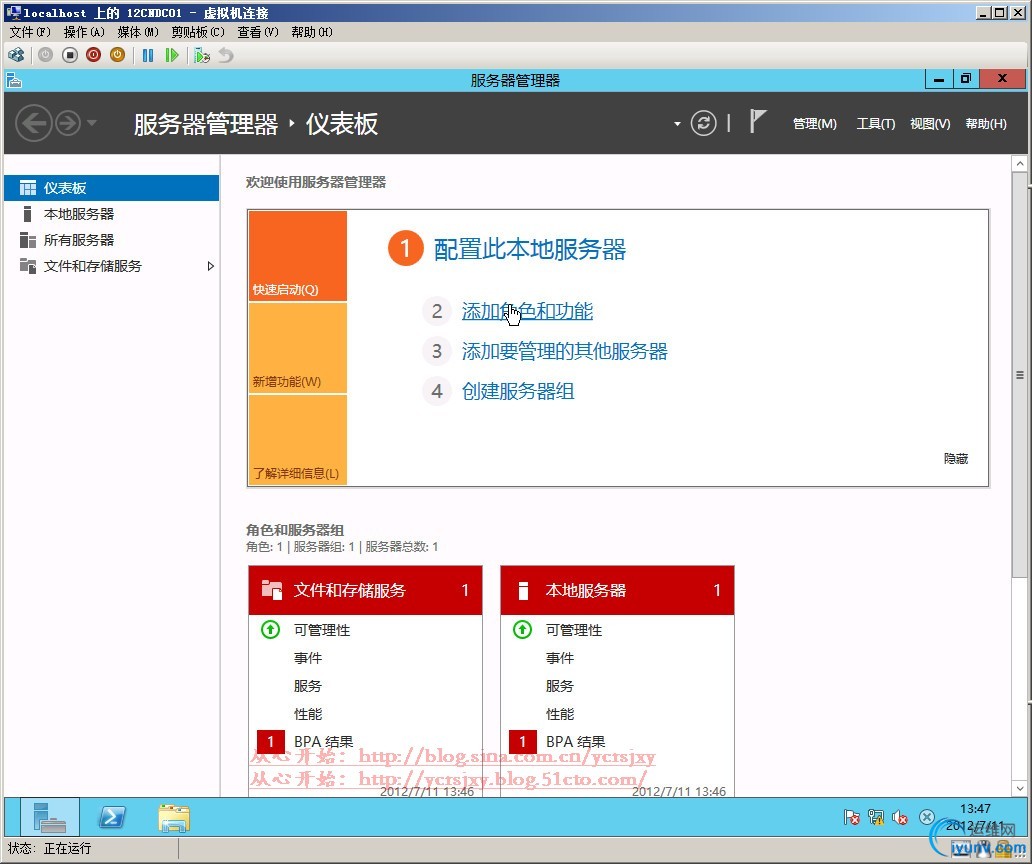Click BPA 结果 in 本地服务器 tile
This screenshot has width=1032, height=864.
click(x=575, y=742)
